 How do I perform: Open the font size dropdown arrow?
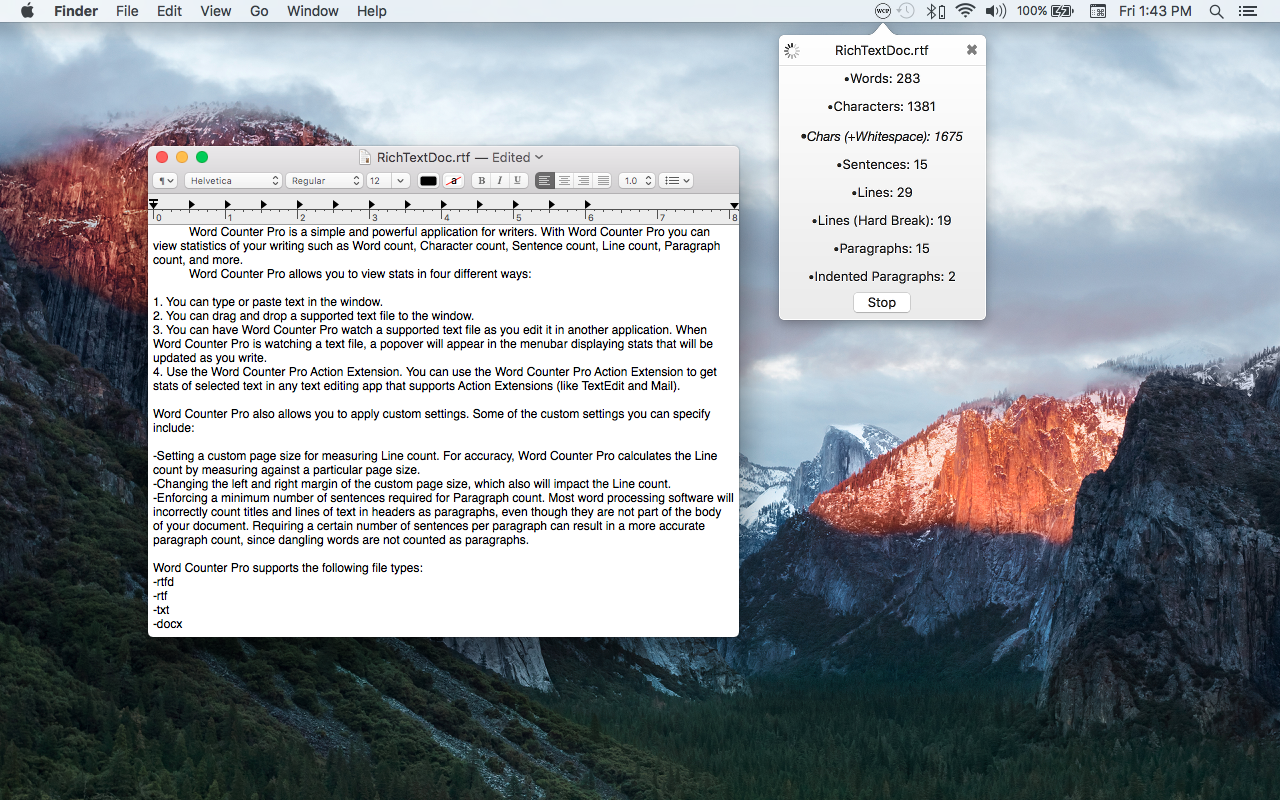(401, 181)
